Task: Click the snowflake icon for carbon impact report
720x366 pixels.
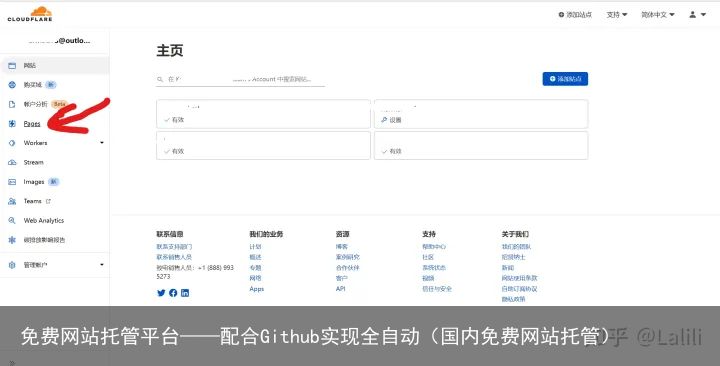Action: [12, 240]
